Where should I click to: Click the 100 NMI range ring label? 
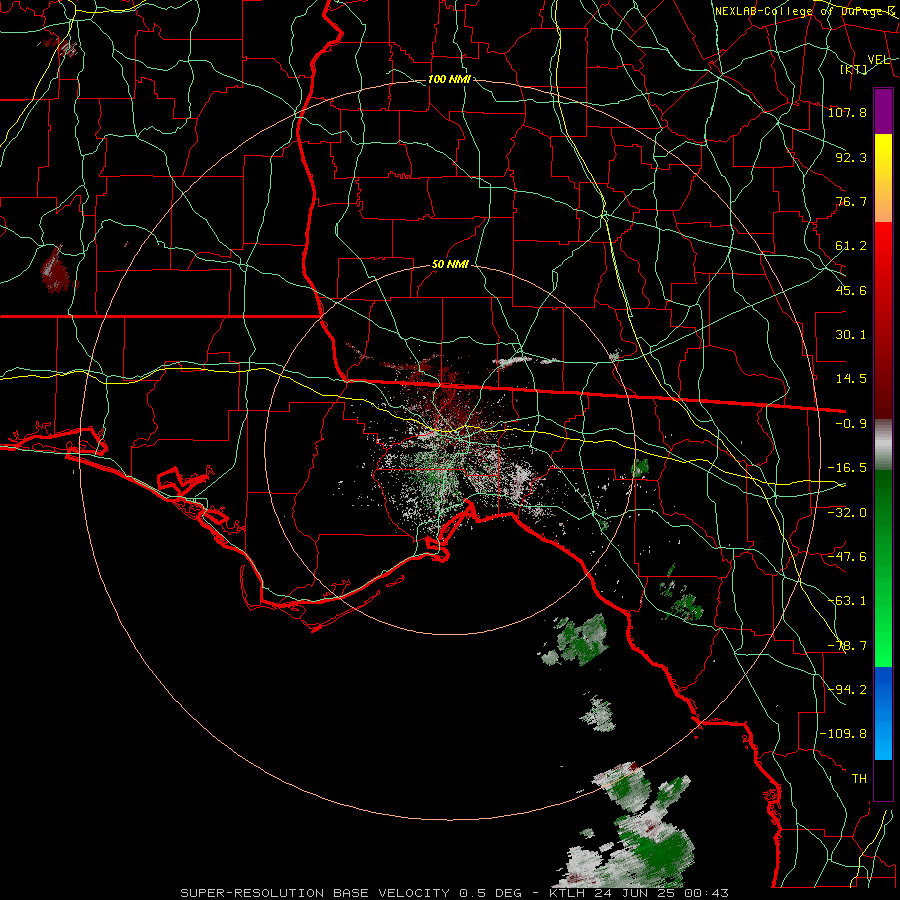coord(449,79)
